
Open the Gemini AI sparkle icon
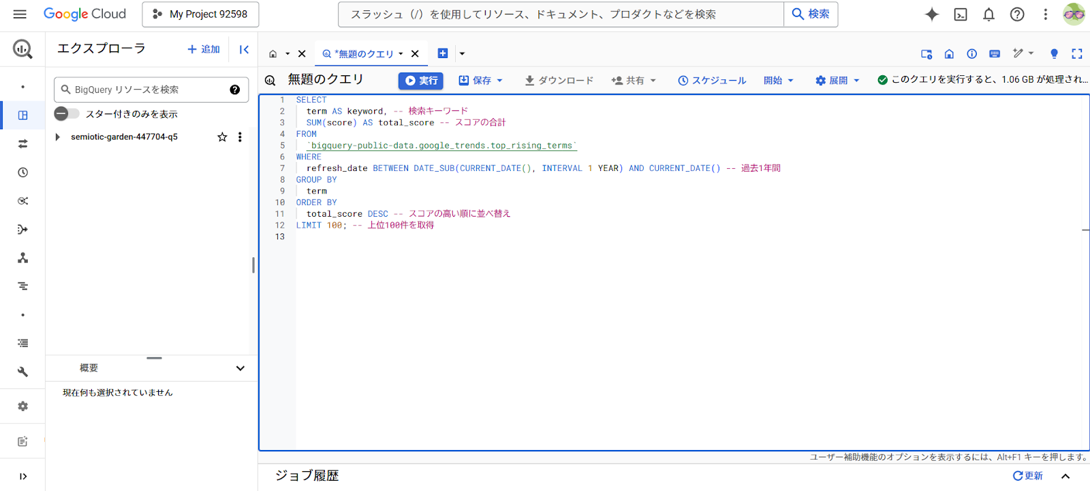tap(932, 15)
